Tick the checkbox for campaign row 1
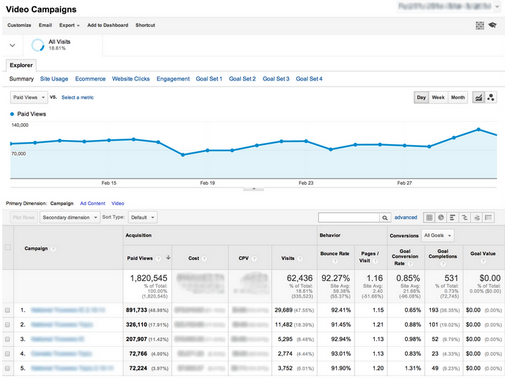505x382 pixels. click(x=7, y=310)
